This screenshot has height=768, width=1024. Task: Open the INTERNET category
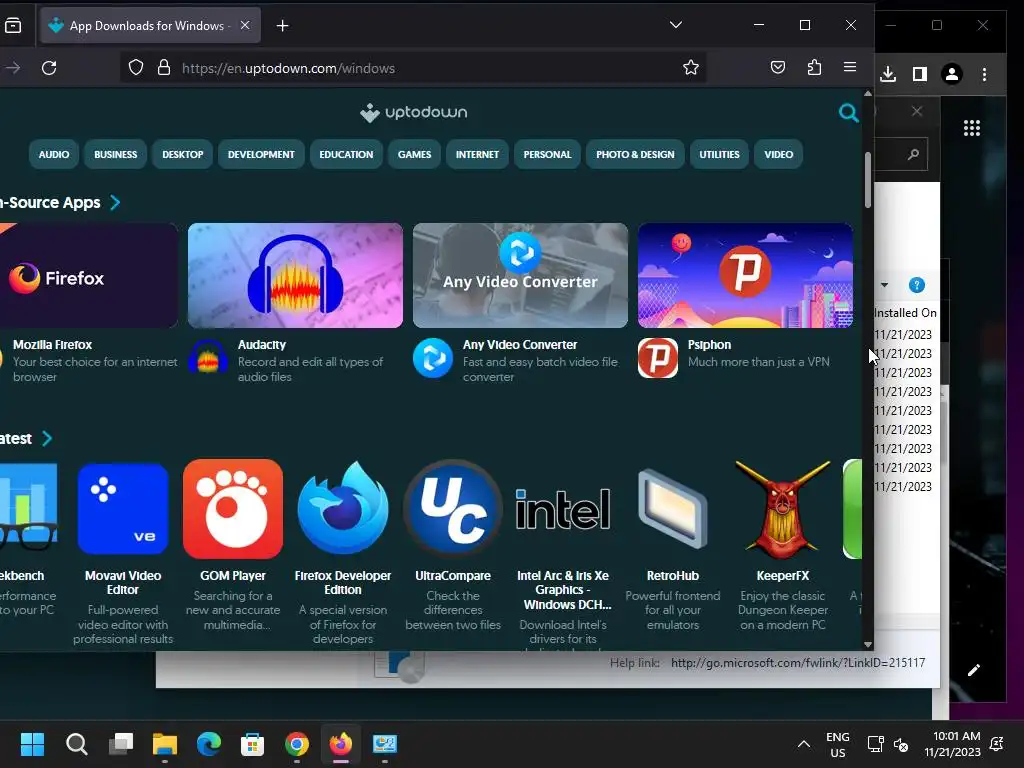coord(477,155)
